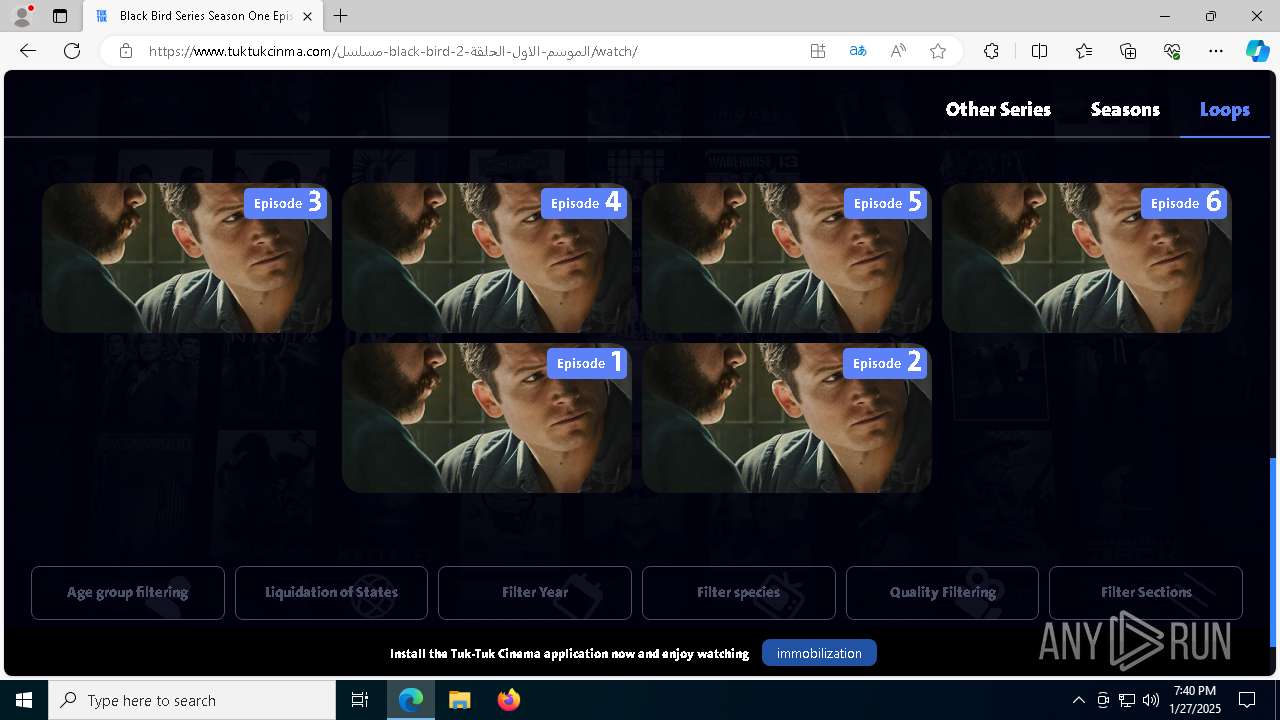Click the taskbar search box
The image size is (1280, 720).
click(x=192, y=700)
